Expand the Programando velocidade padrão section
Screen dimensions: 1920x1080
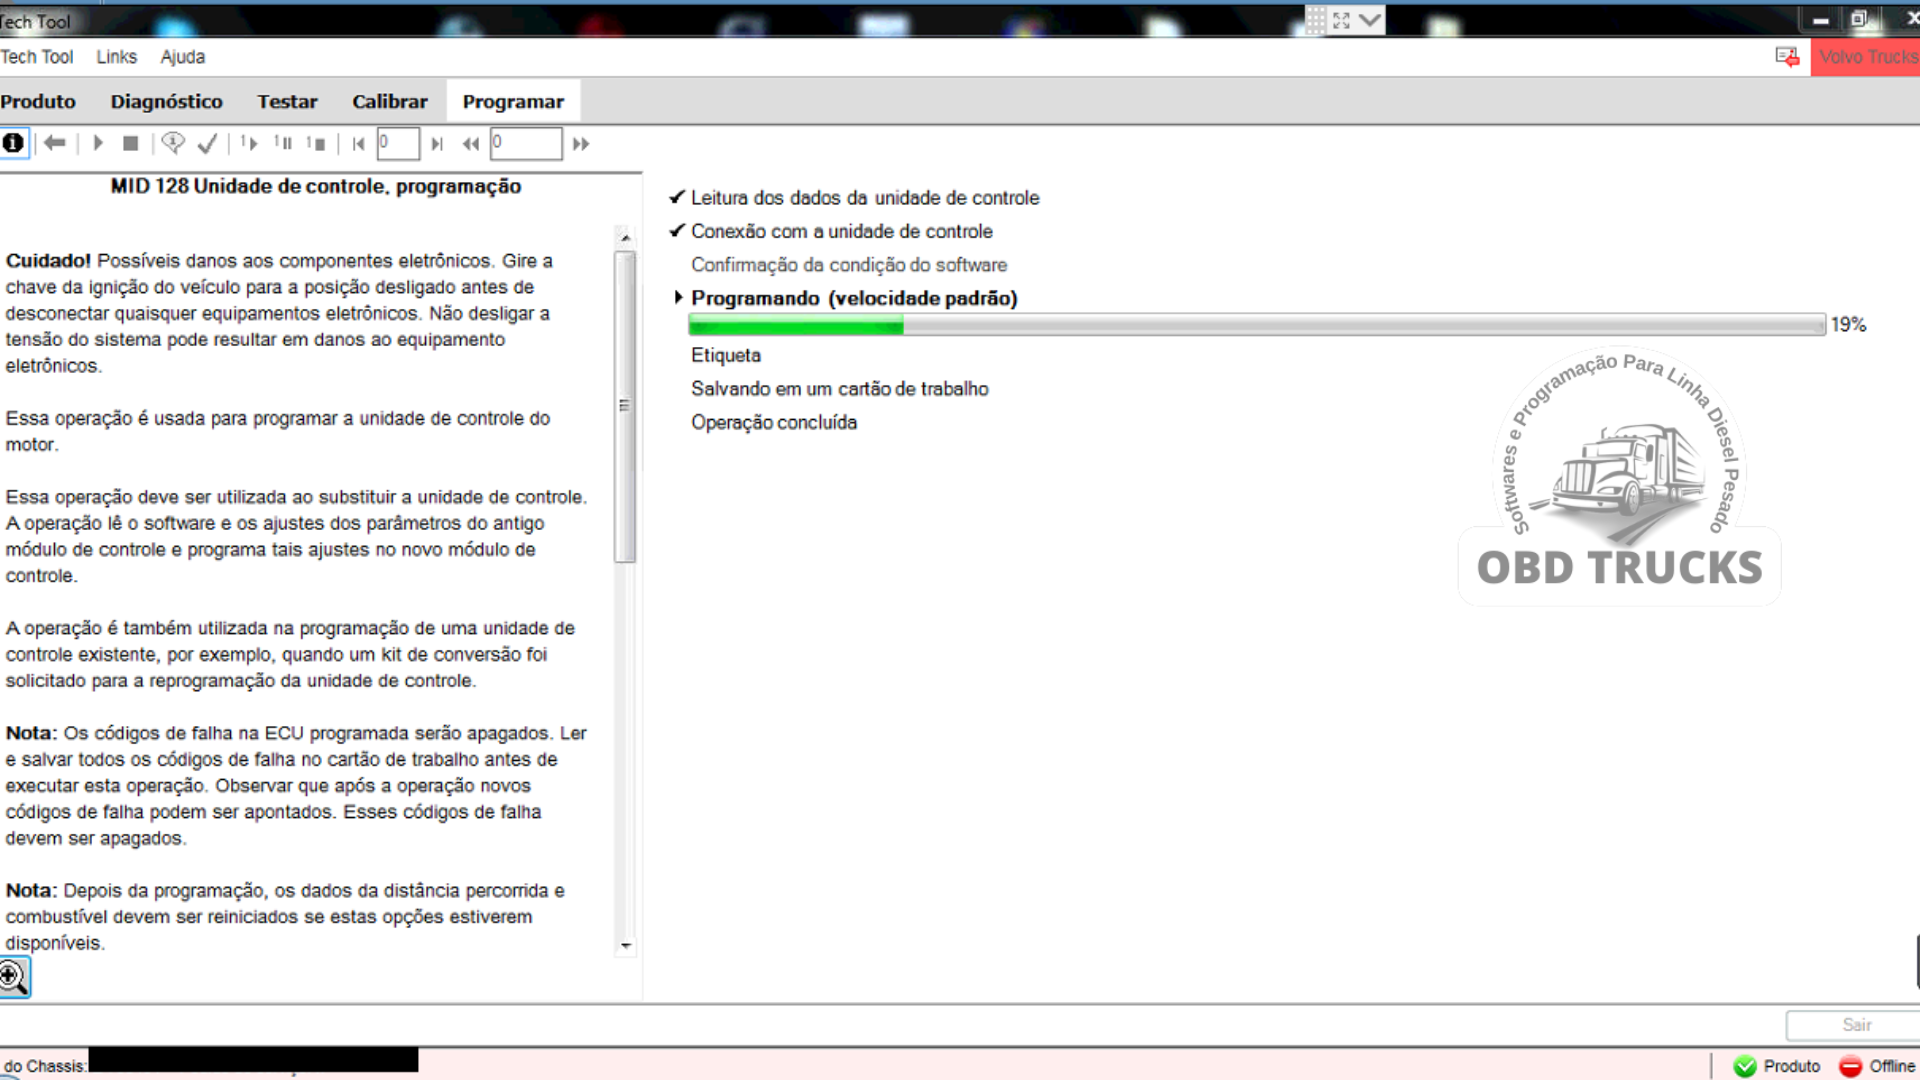click(676, 298)
